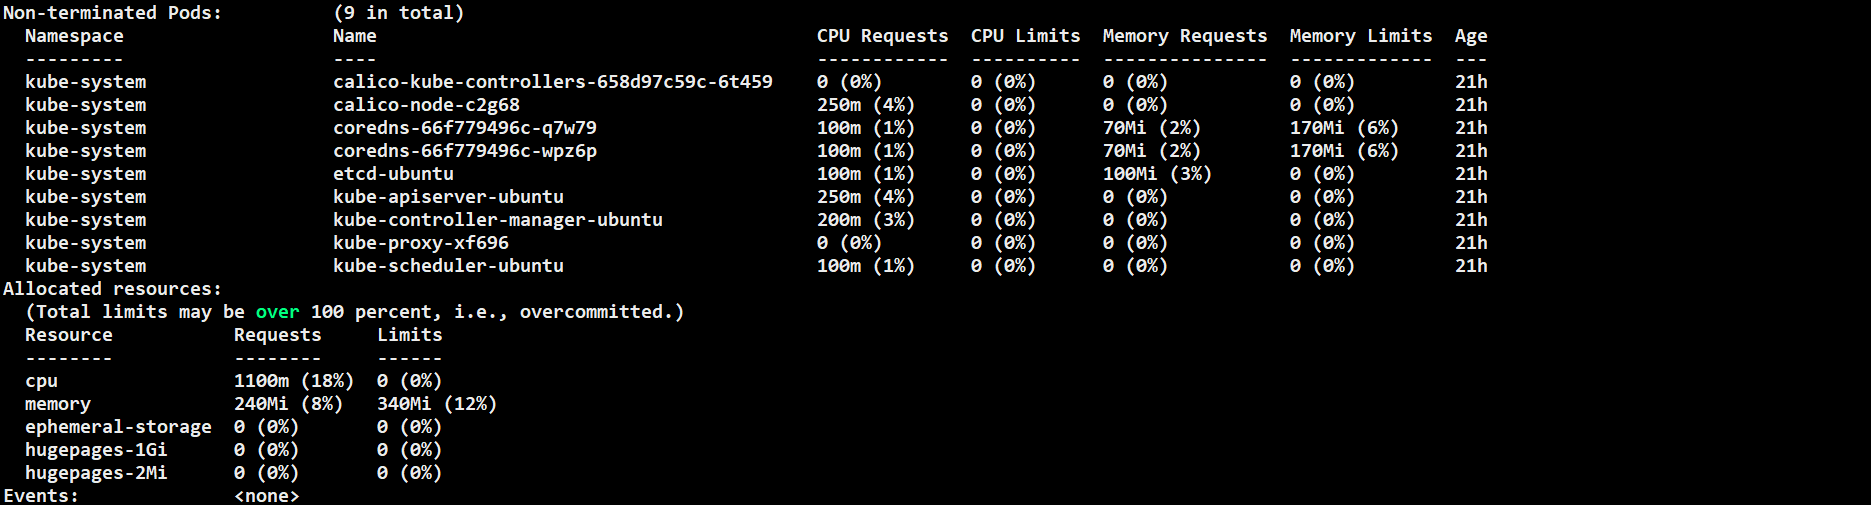Click the CPU Requests column header
1871x505 pixels.
[882, 36]
